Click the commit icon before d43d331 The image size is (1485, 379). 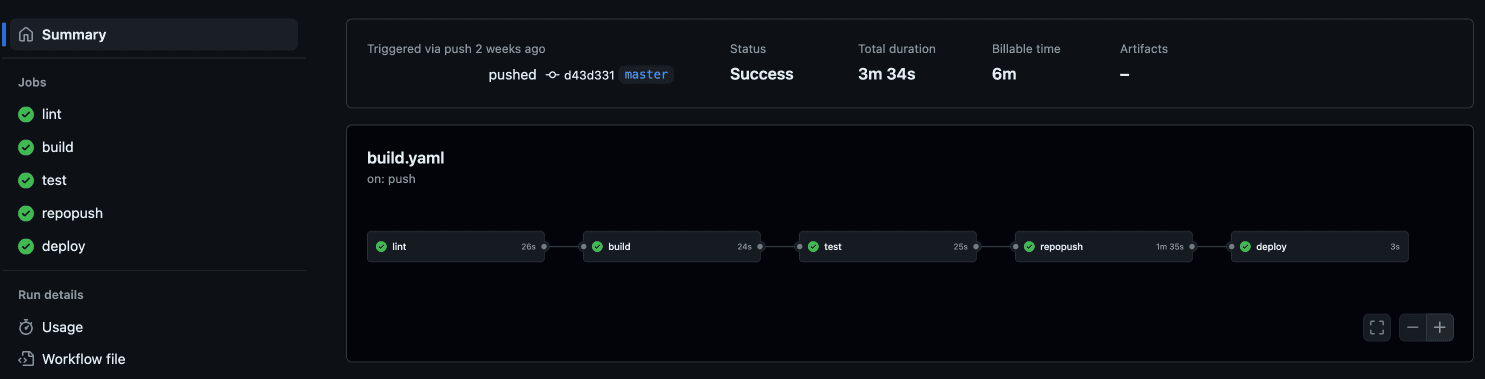point(553,75)
